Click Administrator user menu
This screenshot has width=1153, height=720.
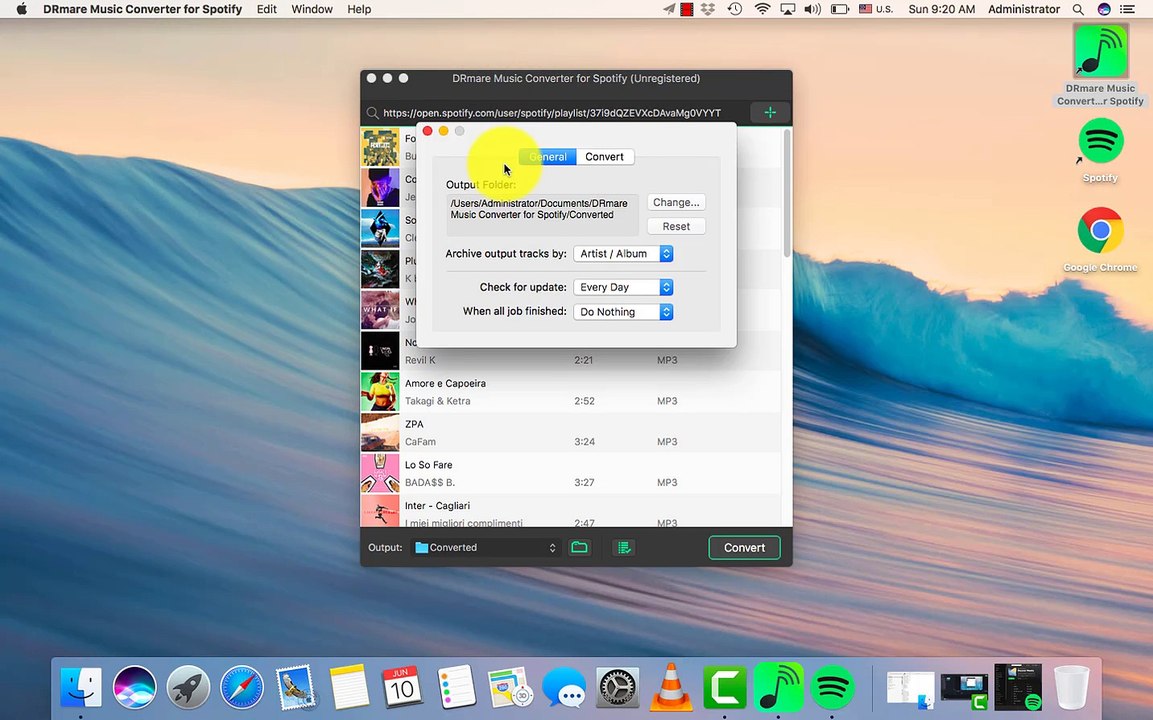[x=1024, y=10]
